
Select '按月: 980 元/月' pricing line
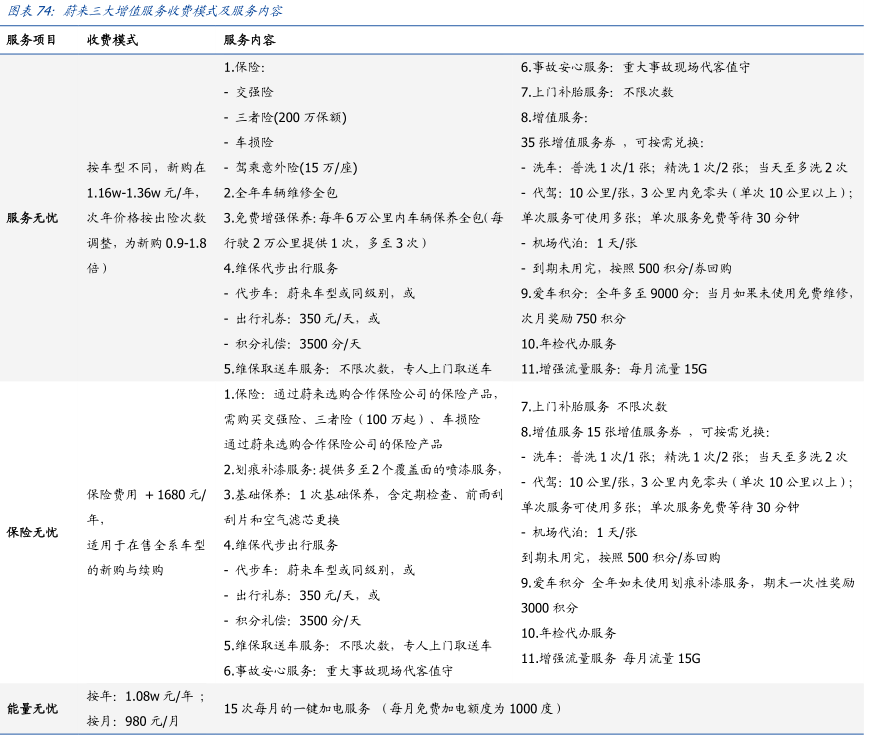(x=133, y=721)
